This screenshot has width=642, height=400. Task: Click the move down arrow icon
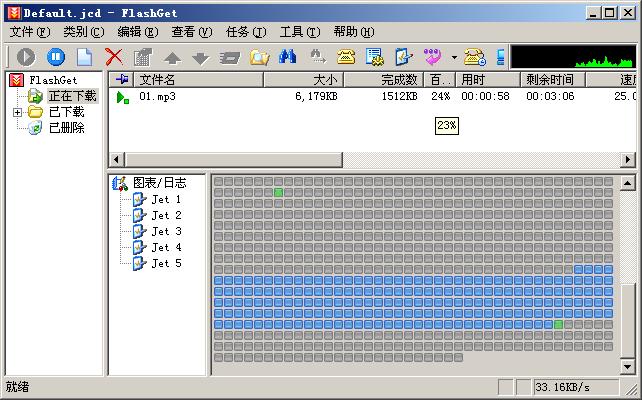coord(201,57)
